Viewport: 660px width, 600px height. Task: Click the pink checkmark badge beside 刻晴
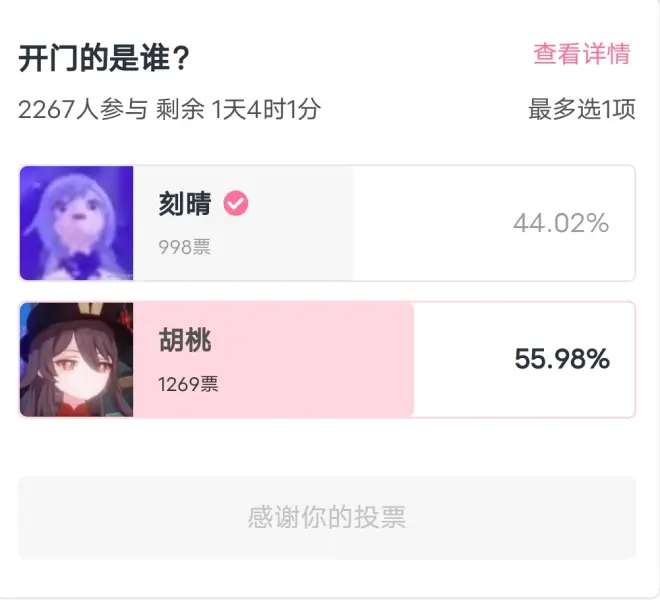pyautogui.click(x=236, y=204)
